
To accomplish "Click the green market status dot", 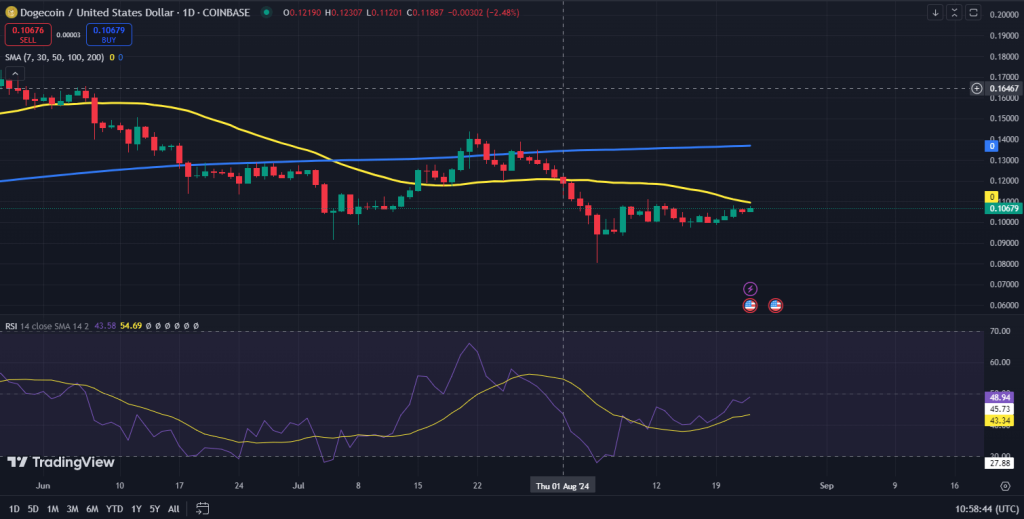I will pos(266,12).
